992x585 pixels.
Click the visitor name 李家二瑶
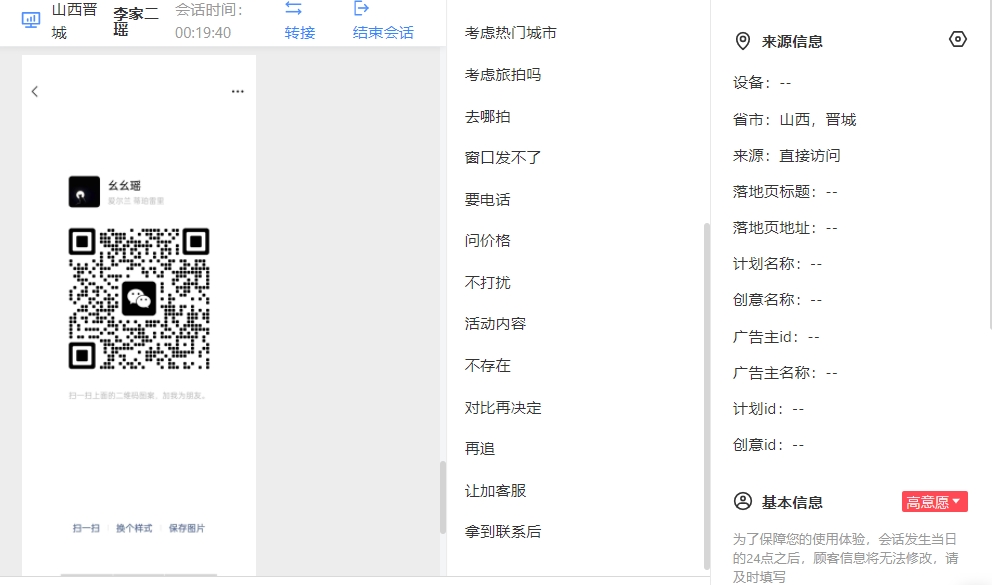pyautogui.click(x=136, y=21)
